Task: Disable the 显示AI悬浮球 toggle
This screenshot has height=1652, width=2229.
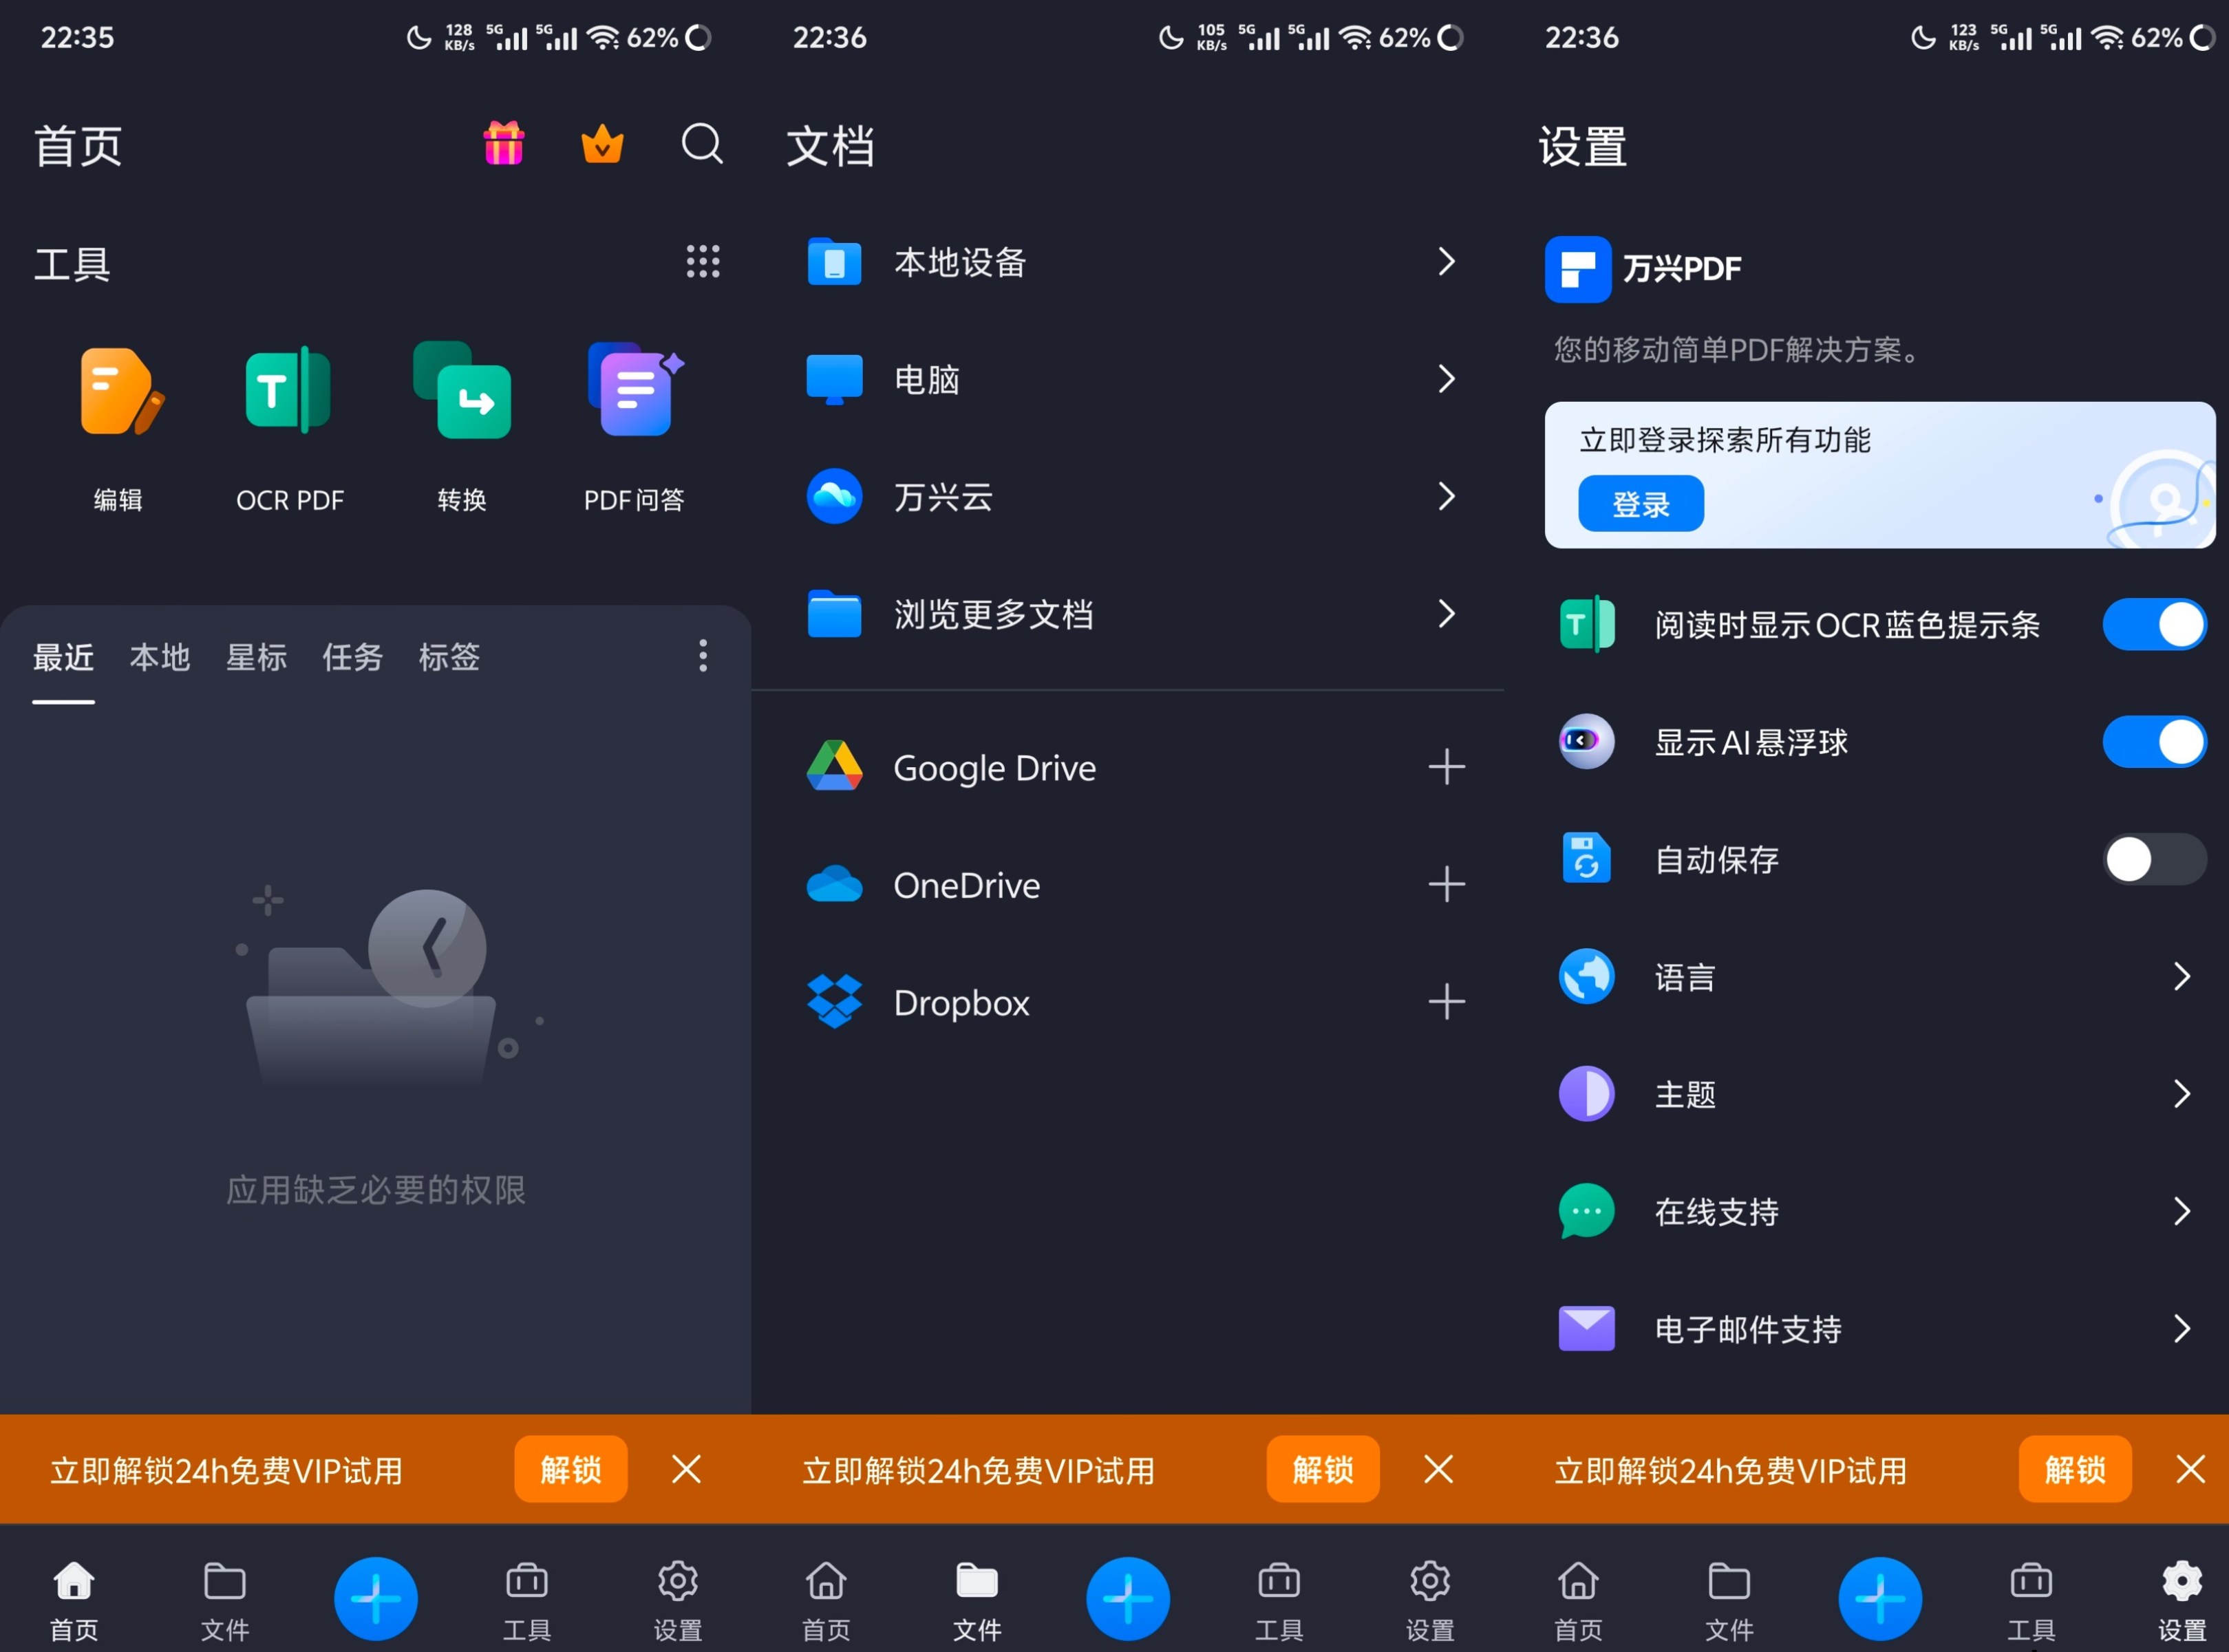Action: pyautogui.click(x=2154, y=741)
